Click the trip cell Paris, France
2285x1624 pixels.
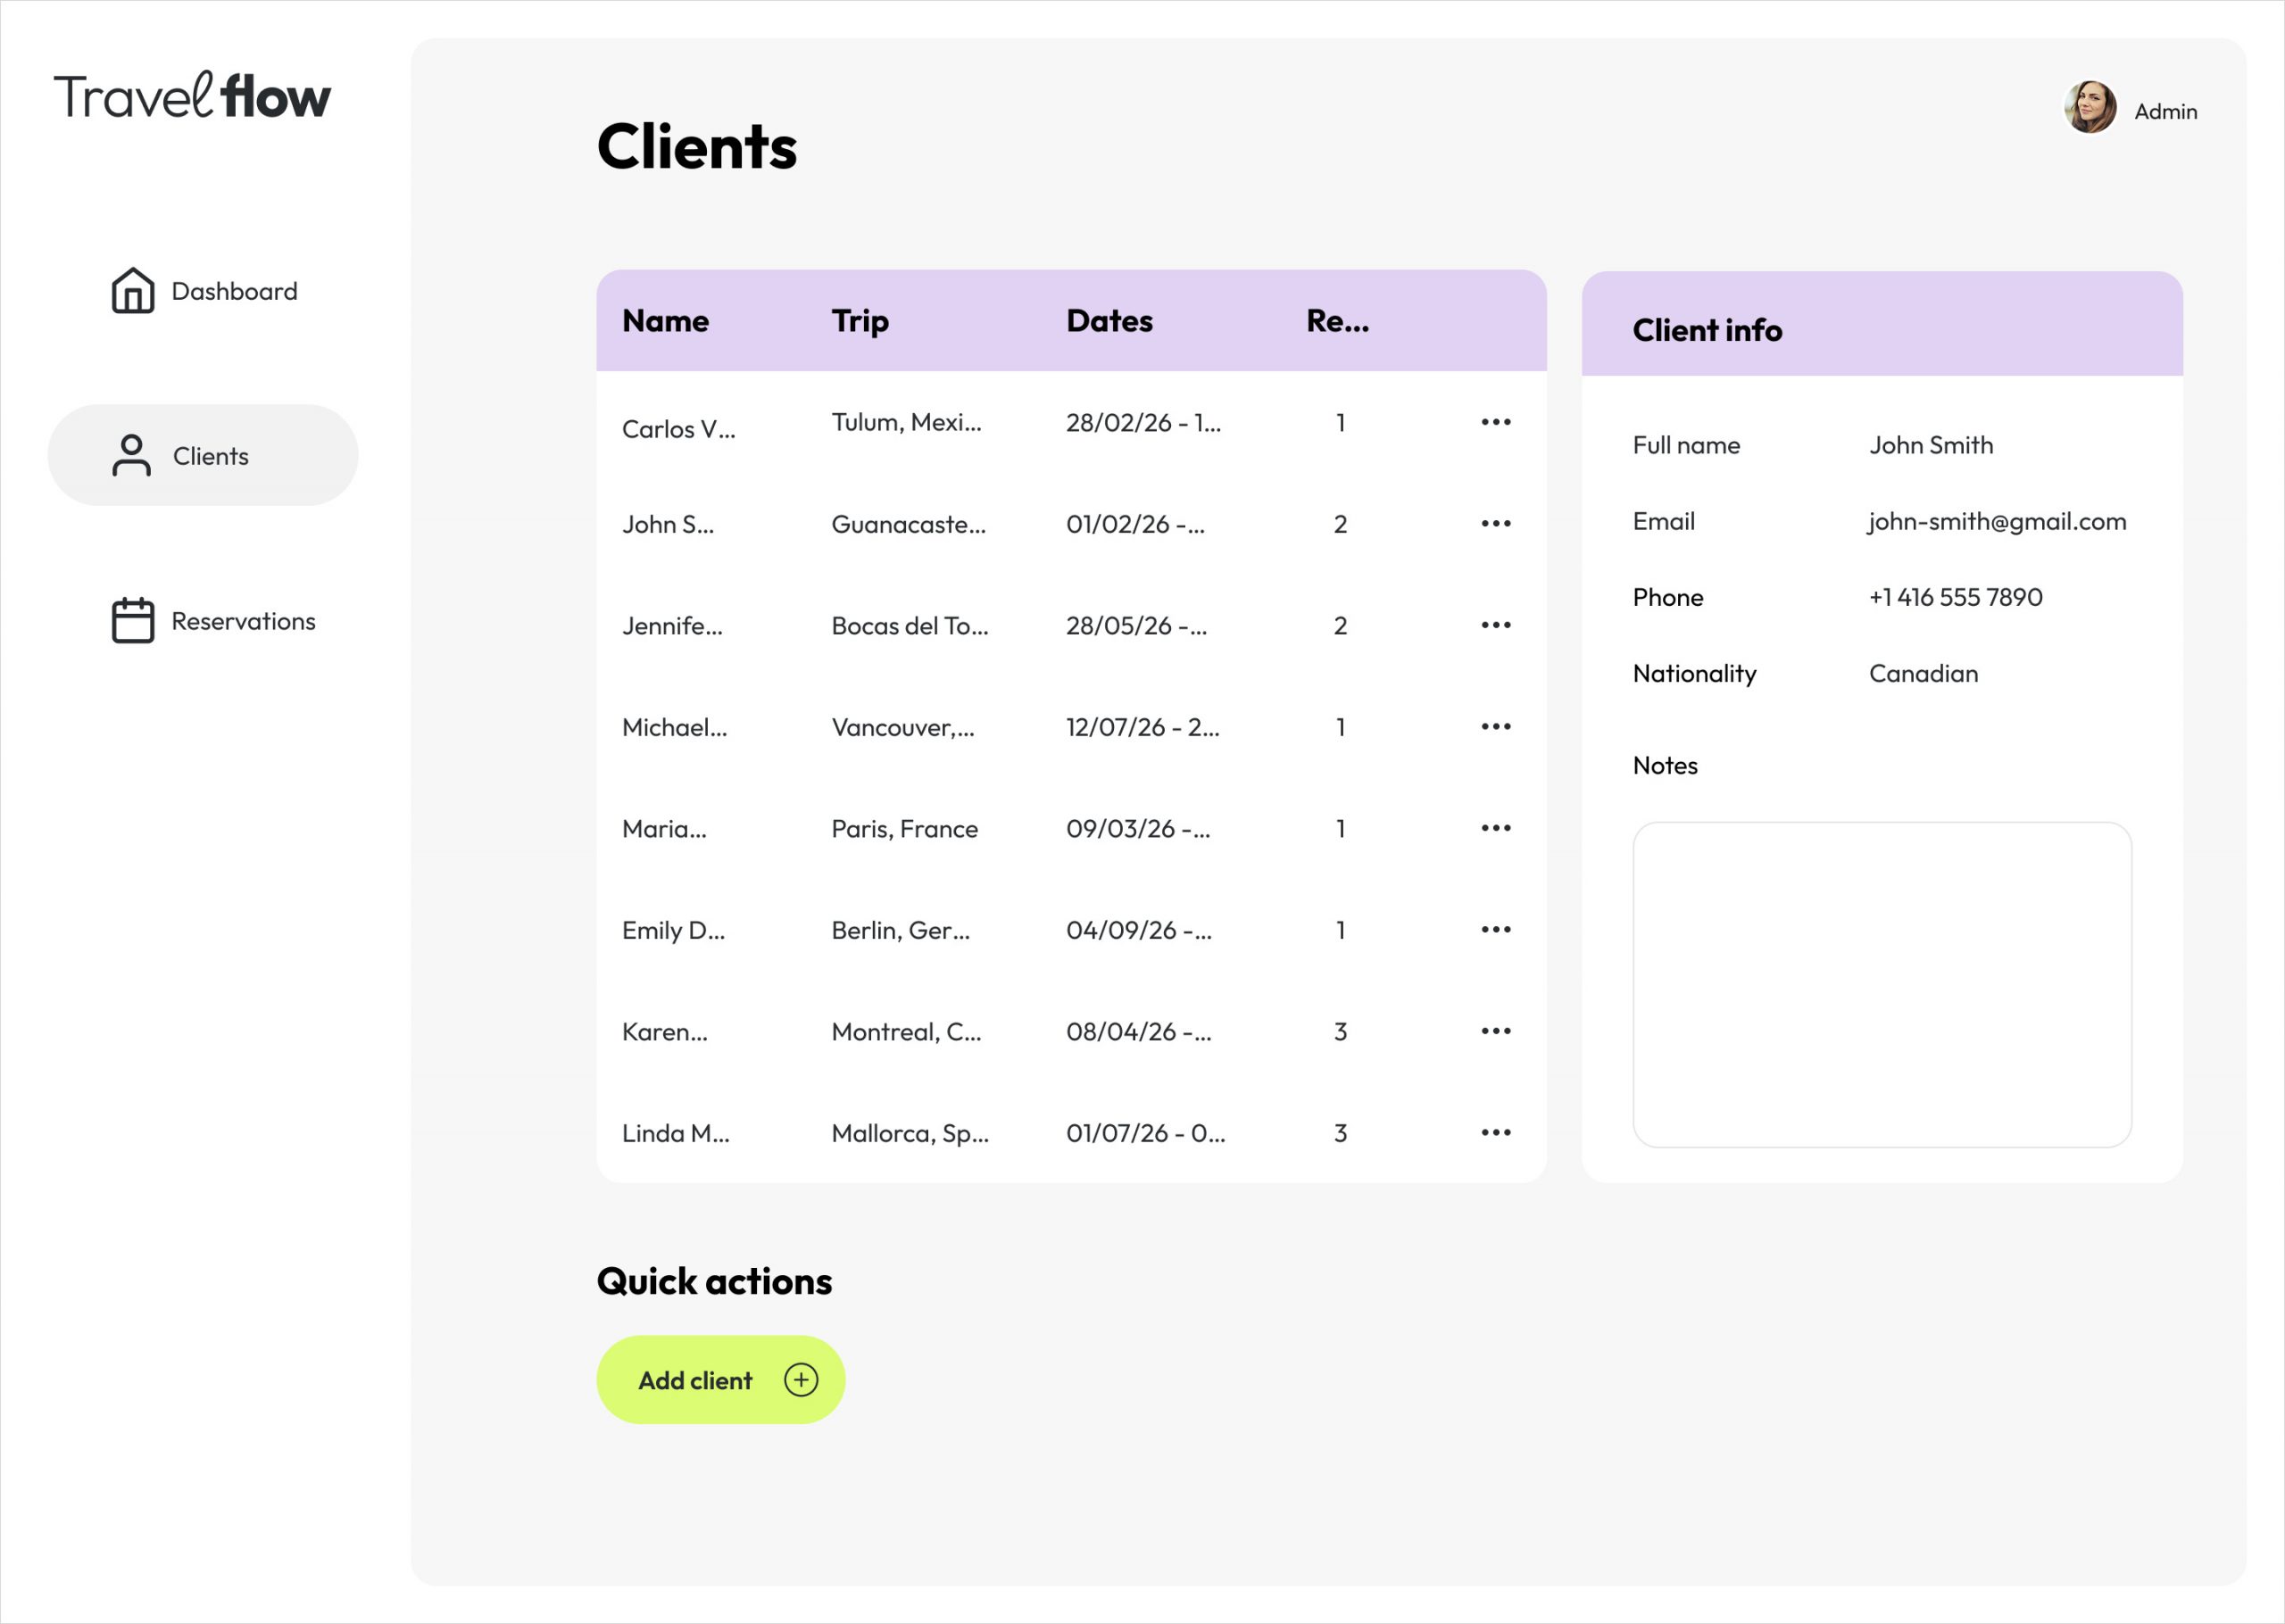pos(904,829)
